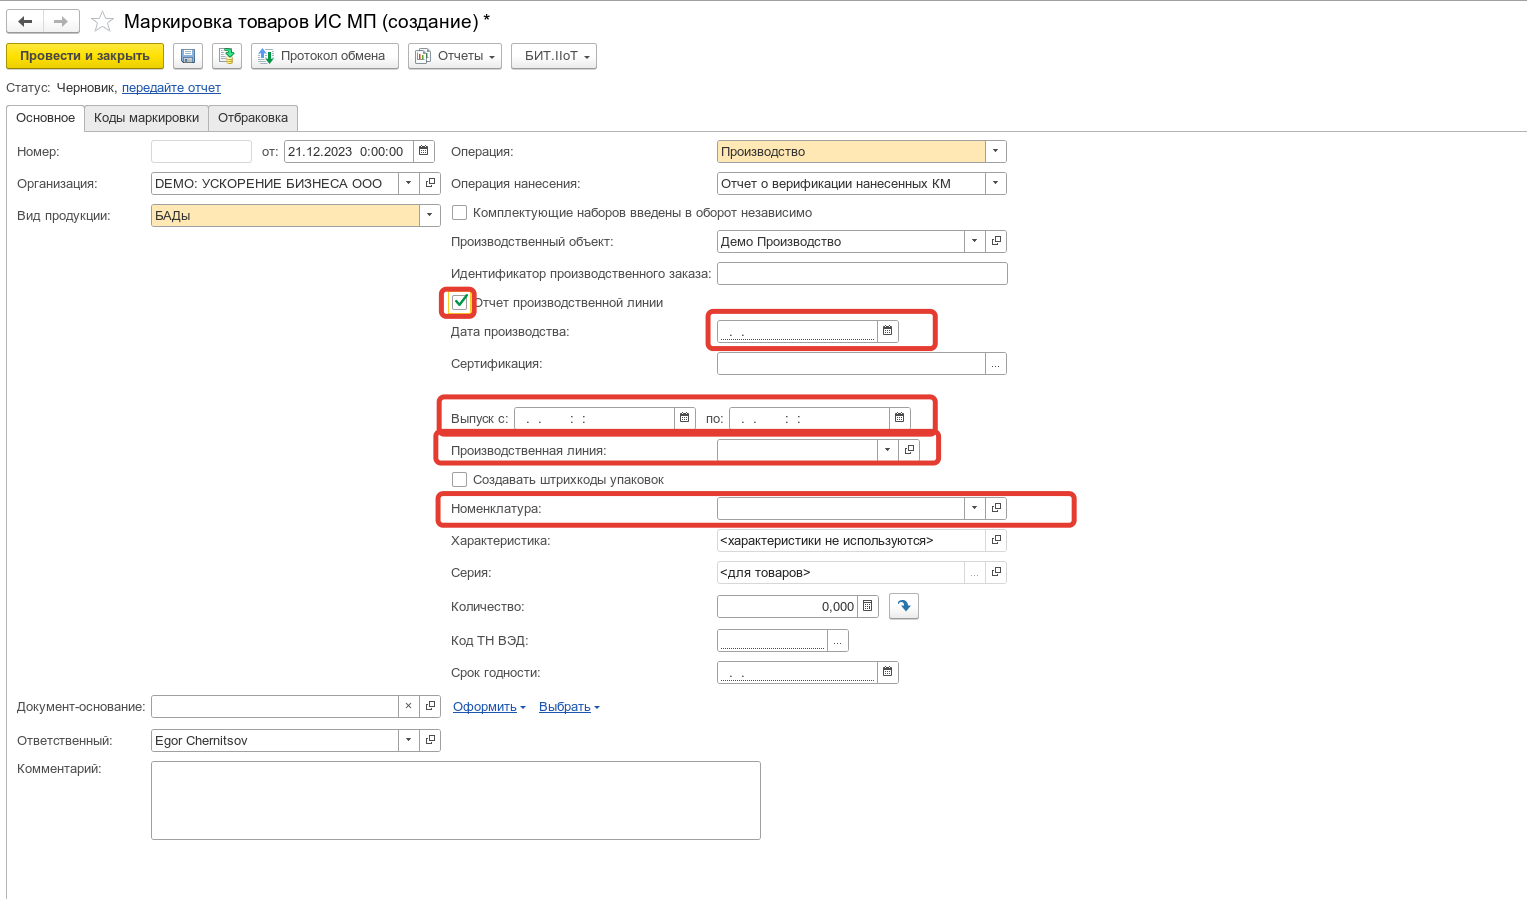This screenshot has width=1527, height=899.
Task: Click the post document icon in toolbar
Action: pos(227,56)
